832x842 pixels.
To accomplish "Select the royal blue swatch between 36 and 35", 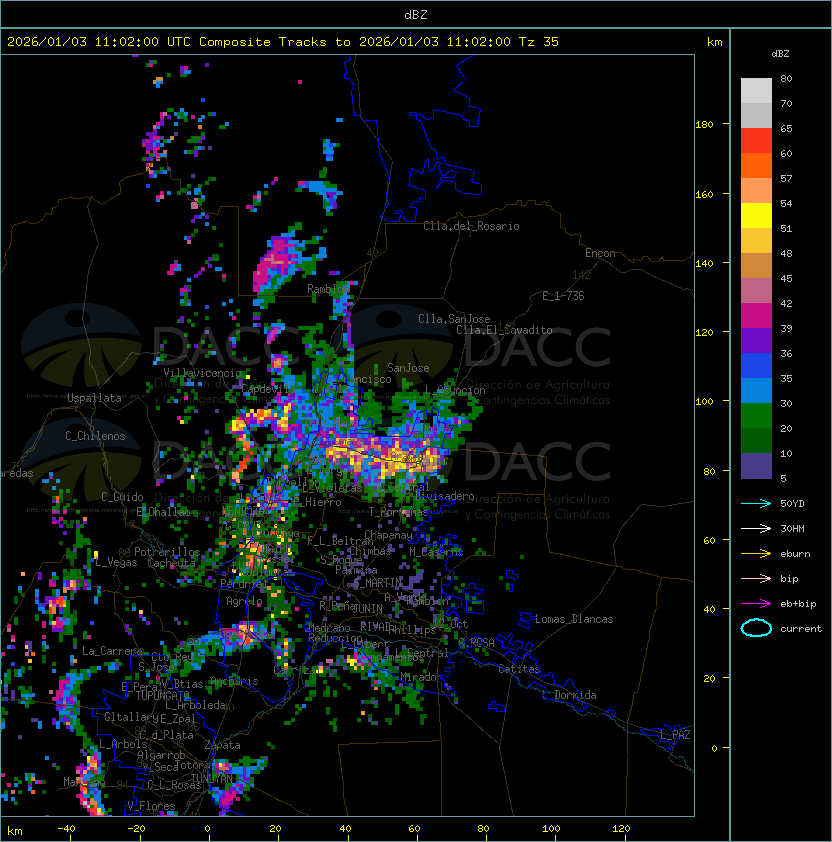I will click(x=756, y=365).
